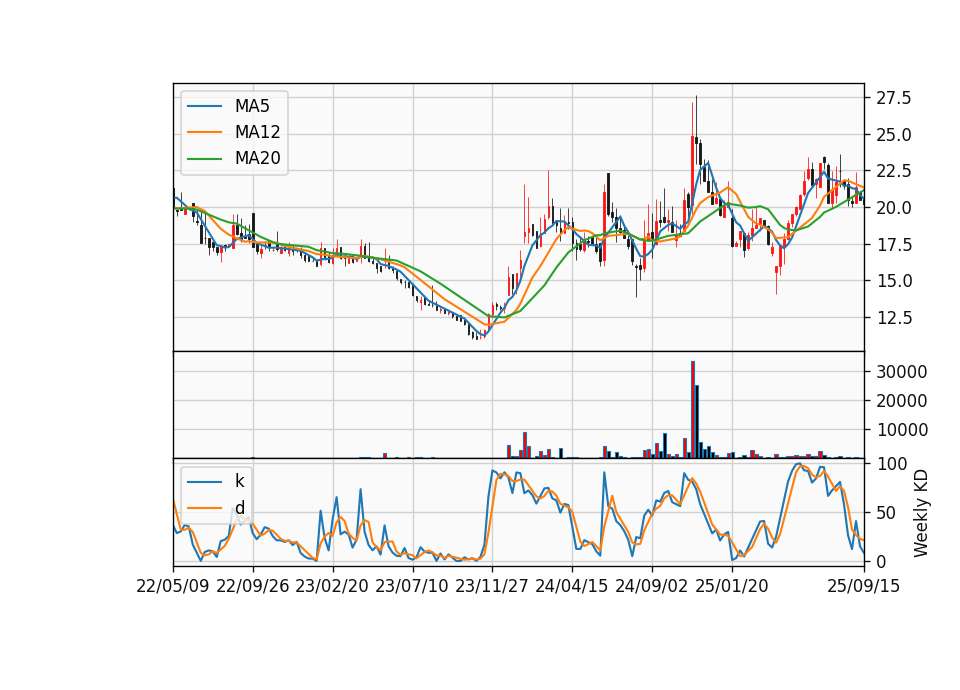Click the 15.0 price axis tick
Image resolution: width=960 pixels, height=690 pixels.
(x=894, y=281)
